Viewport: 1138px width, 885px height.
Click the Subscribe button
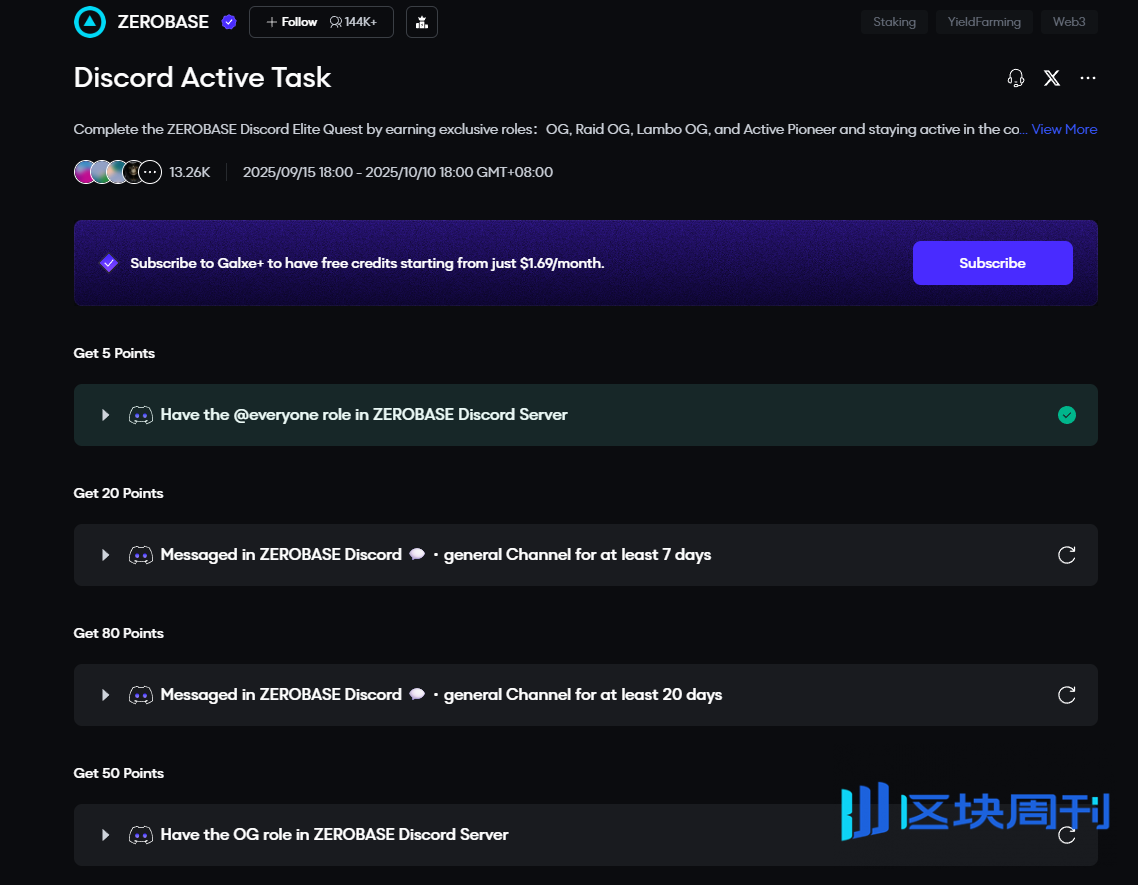(992, 263)
